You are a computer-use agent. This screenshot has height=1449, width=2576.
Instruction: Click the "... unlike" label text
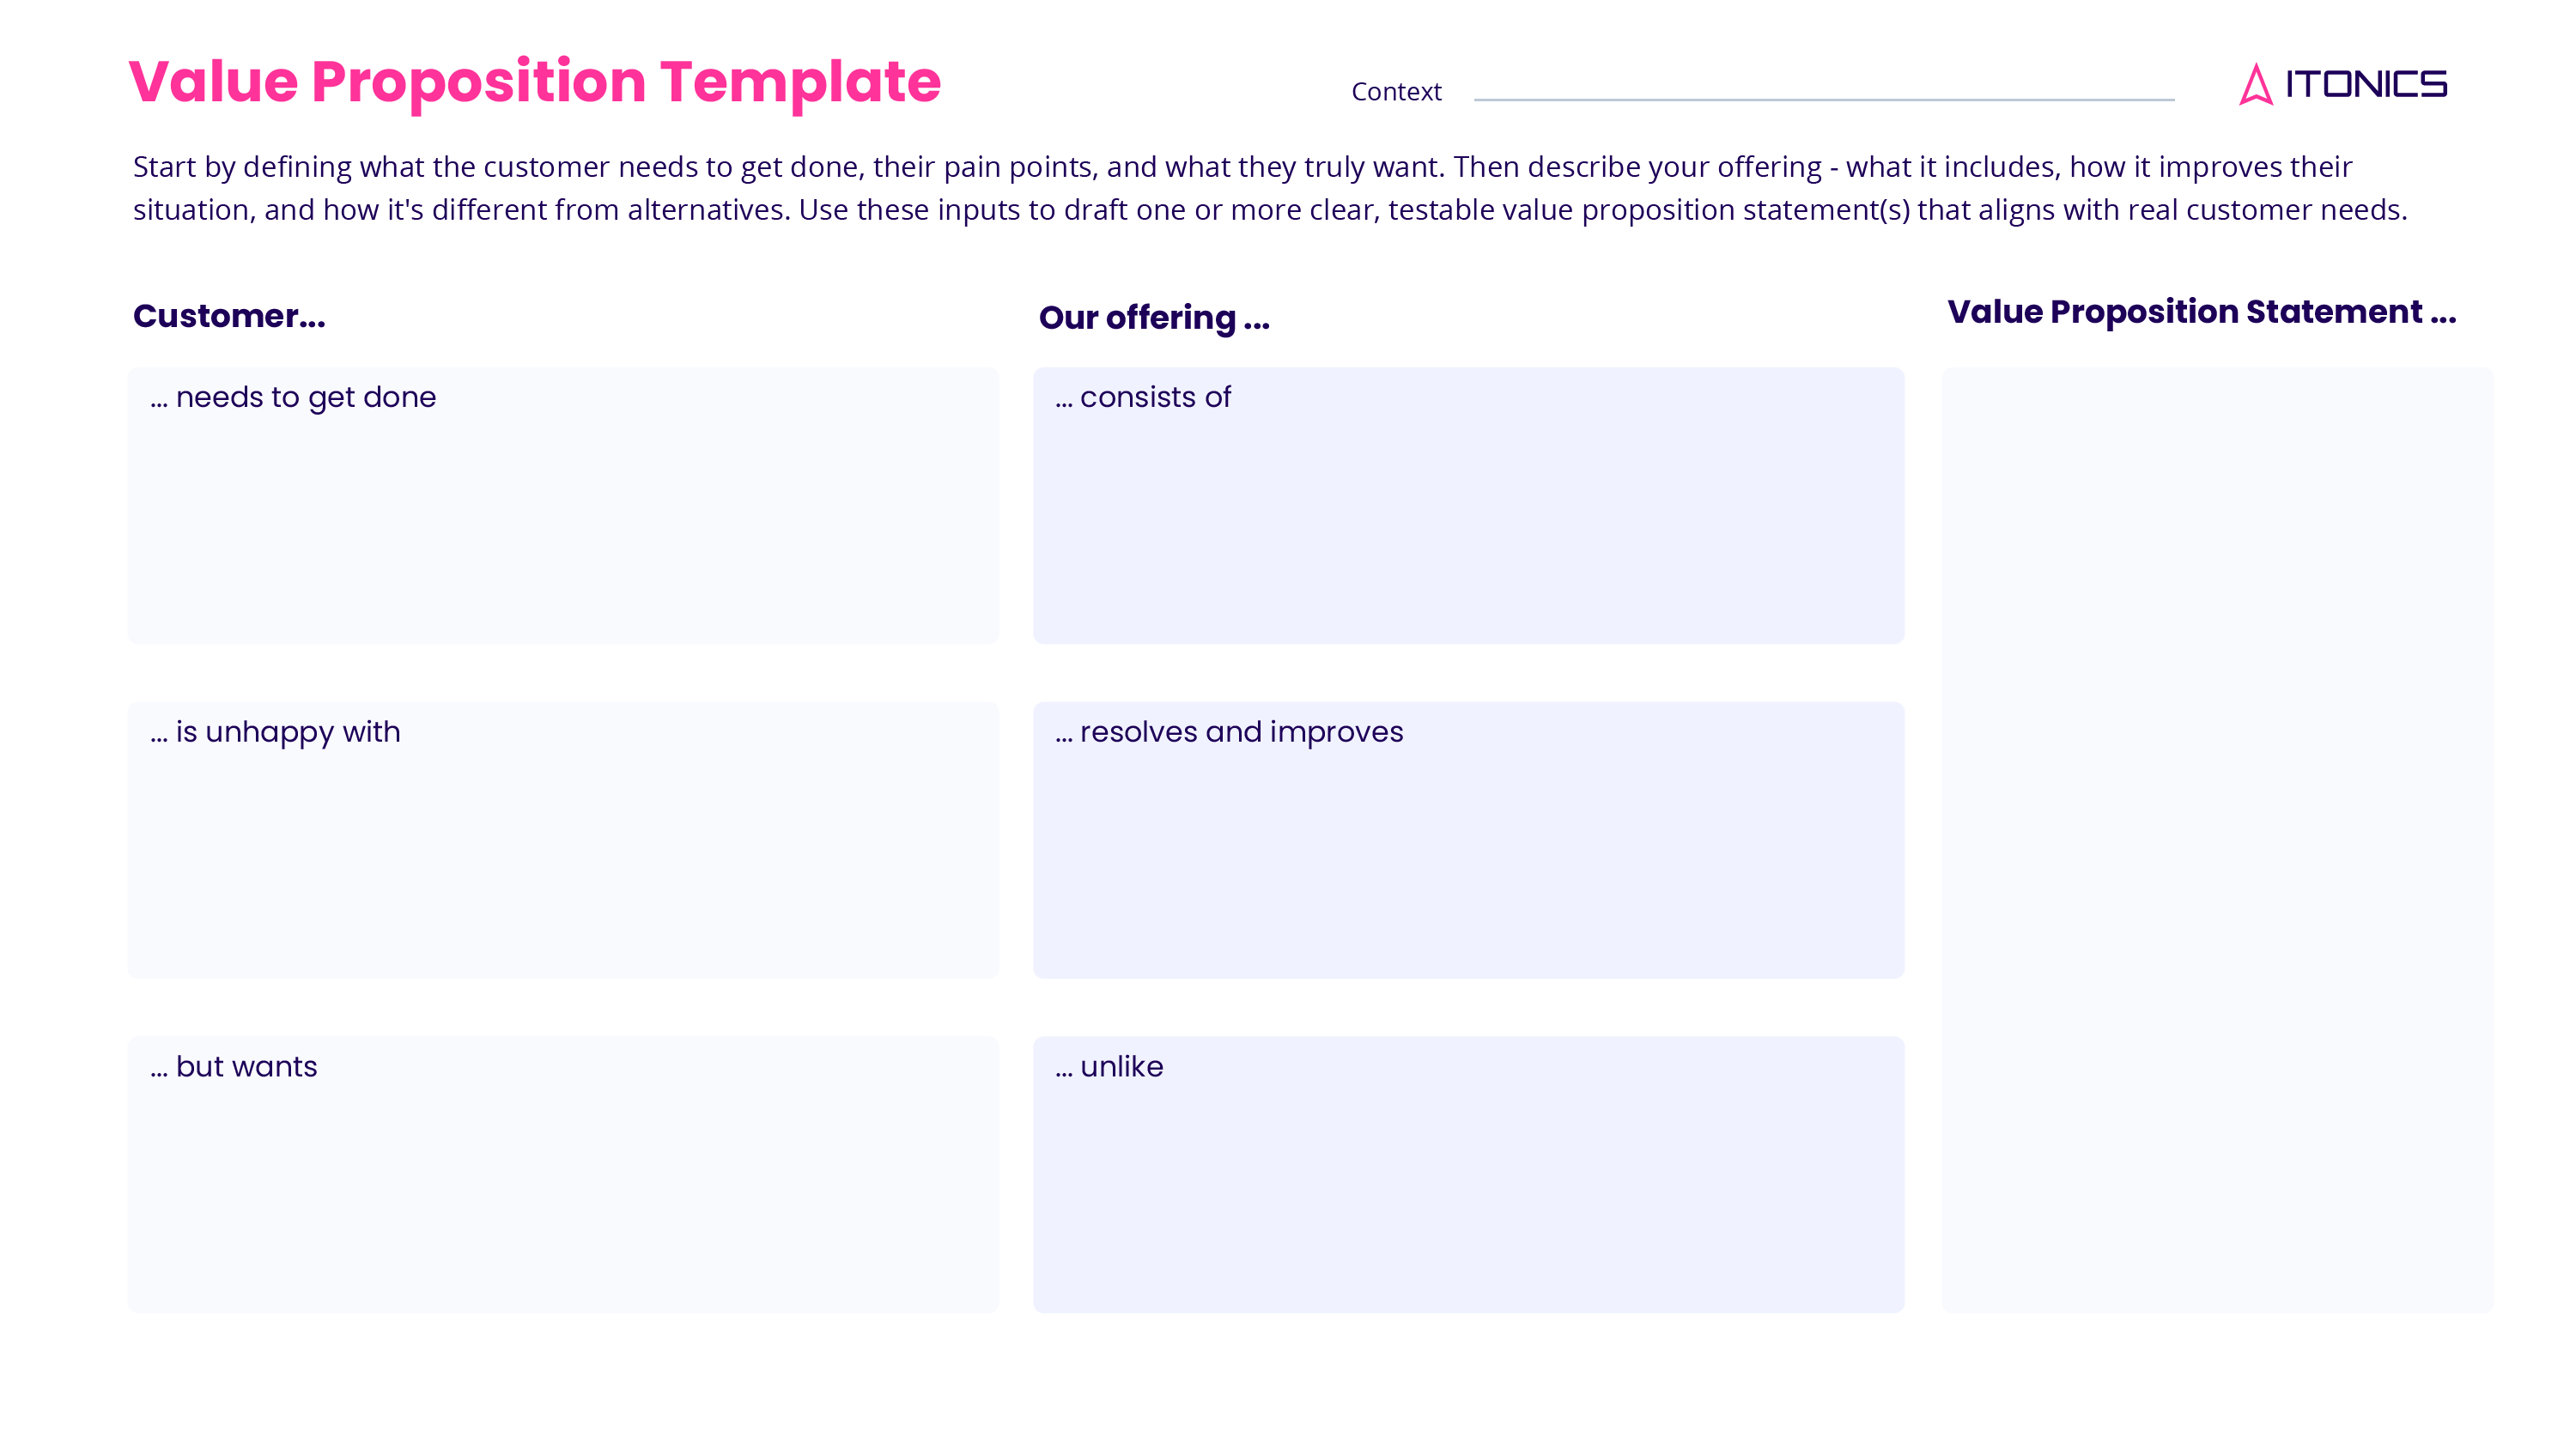point(1109,1067)
